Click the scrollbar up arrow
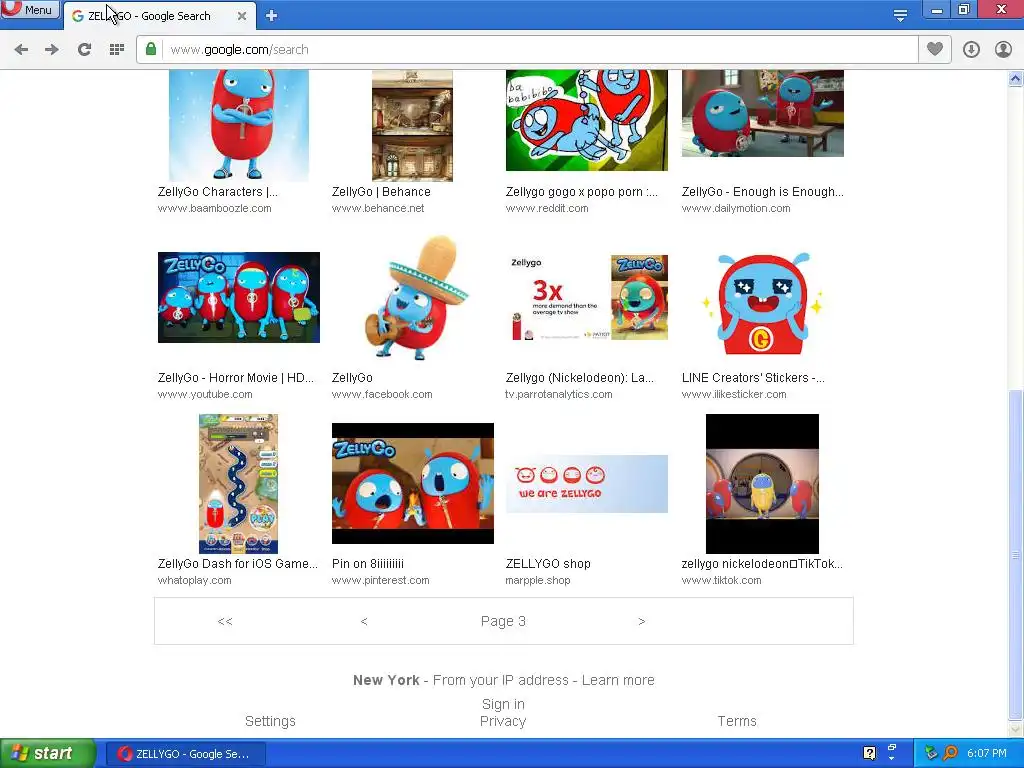The width and height of the screenshot is (1024, 768). tap(1016, 78)
